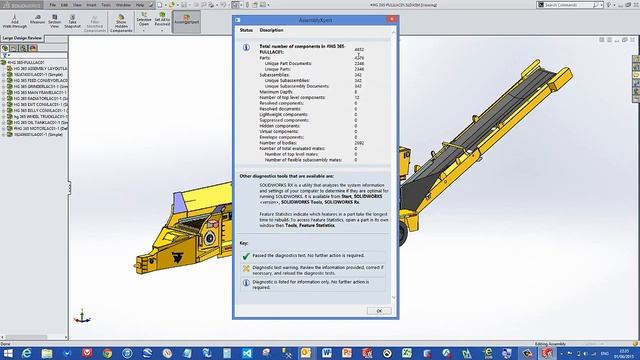
Task: Expand the HG 365 MAIN FRAME node
Action: [4, 93]
